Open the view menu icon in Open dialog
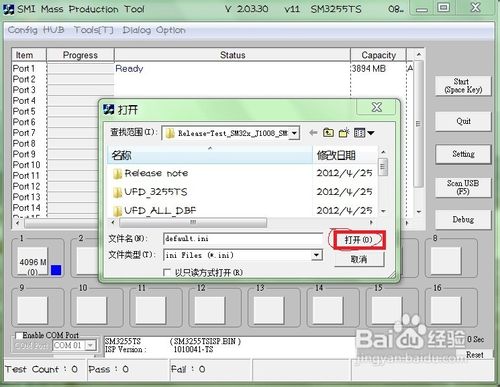The height and width of the screenshot is (387, 500). coord(364,133)
